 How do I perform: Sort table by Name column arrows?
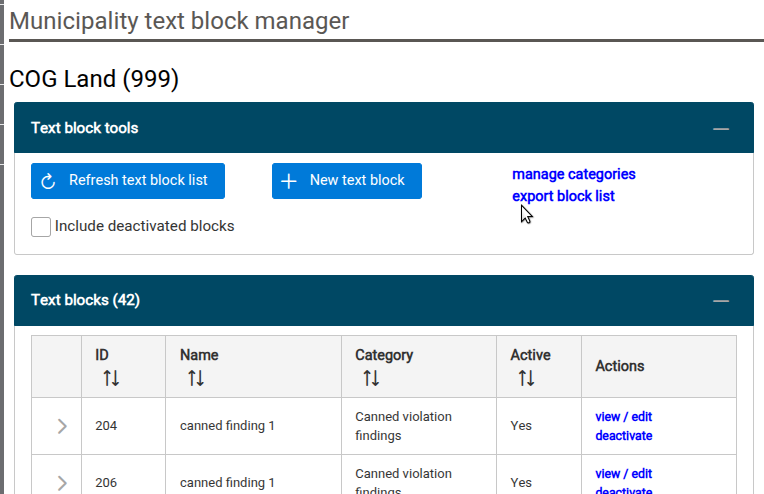pos(196,378)
